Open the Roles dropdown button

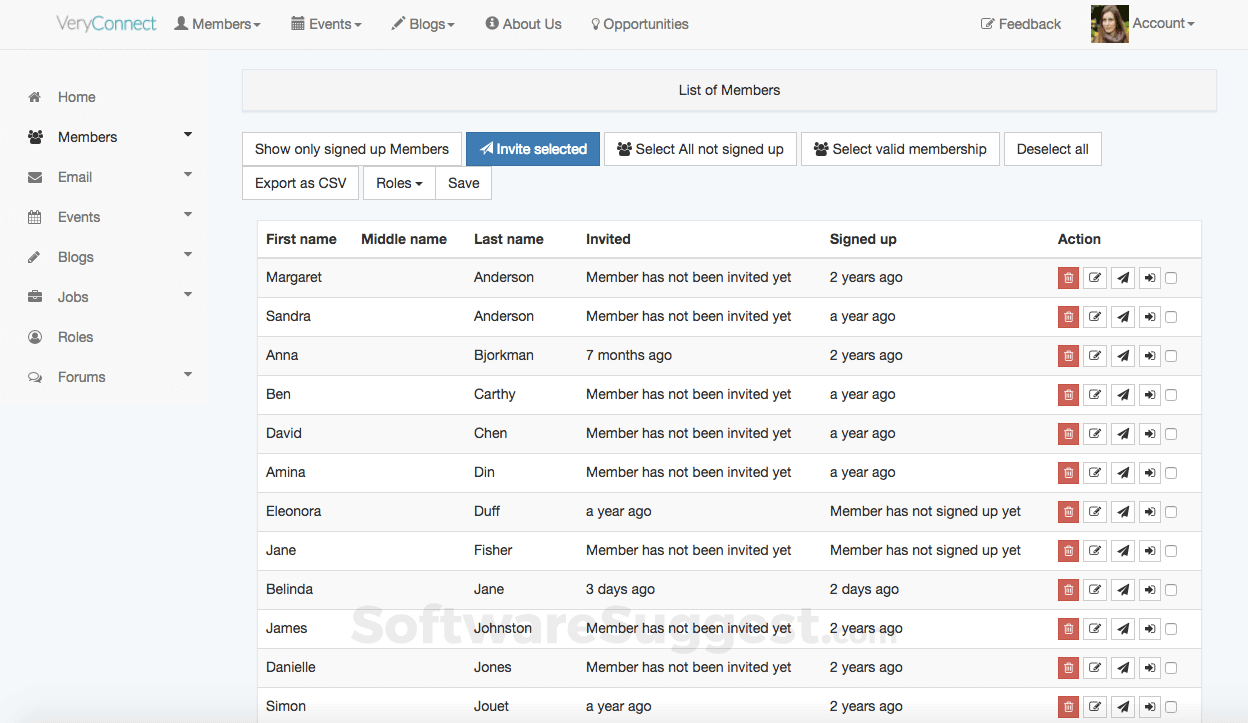point(399,183)
